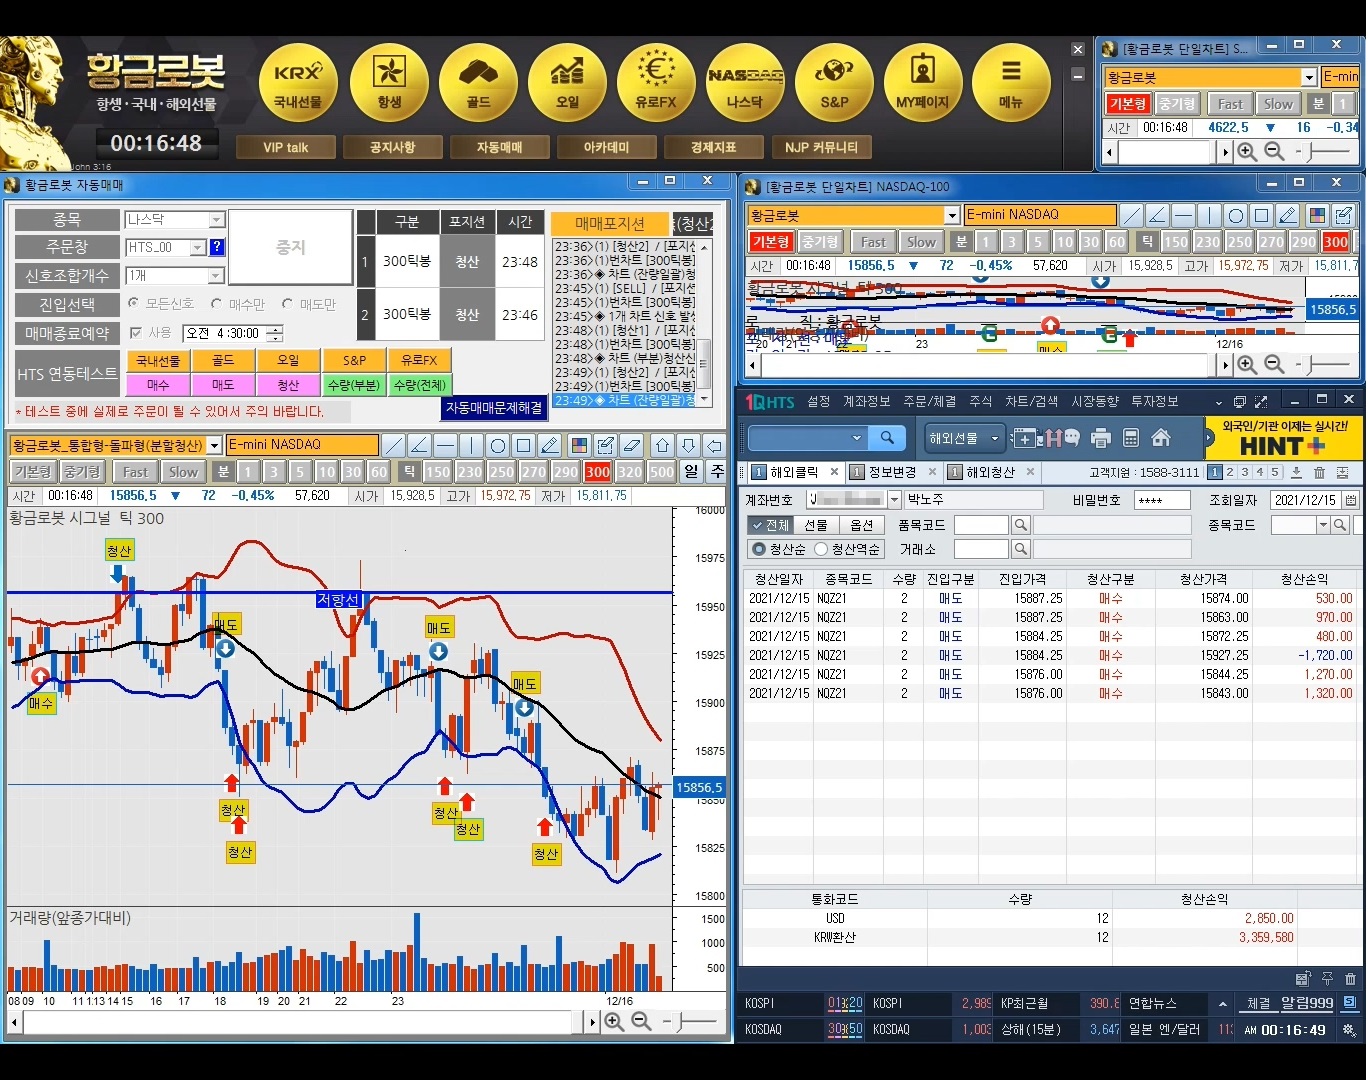Switch to the 정보변경 tab
Viewport: 1368px width, 1080px height.
pos(891,472)
